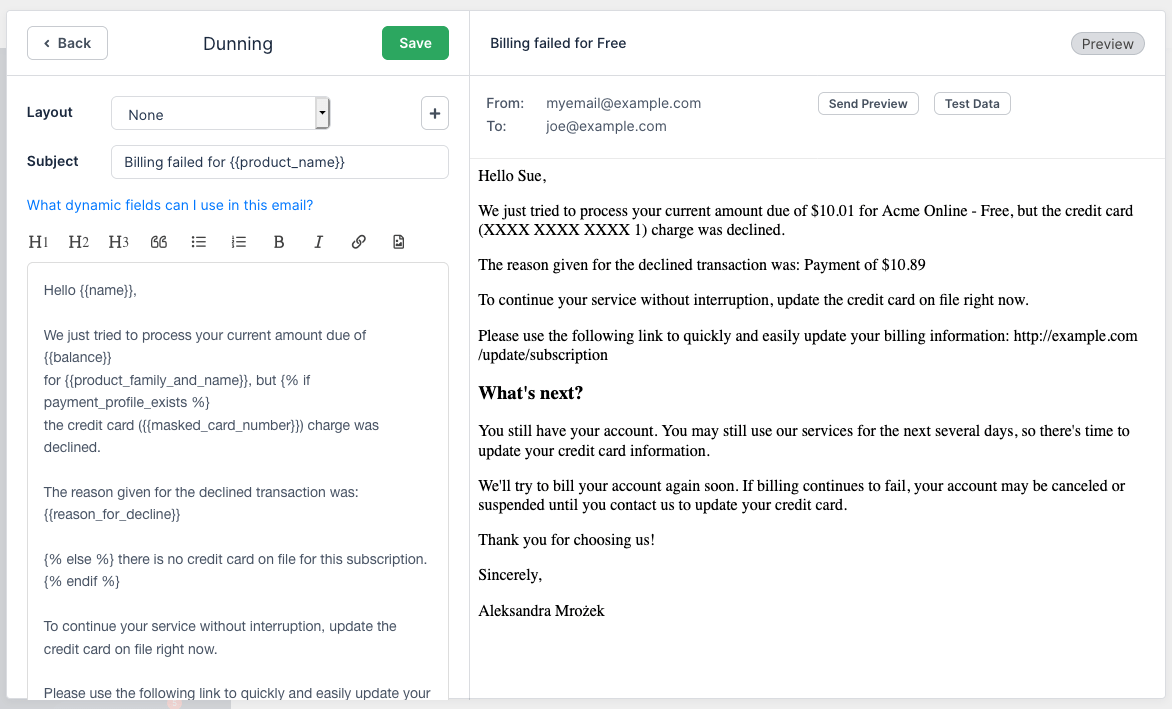Viewport: 1172px width, 709px height.
Task: Click 'Sincerely,' in the preview
Action: pyautogui.click(x=510, y=575)
